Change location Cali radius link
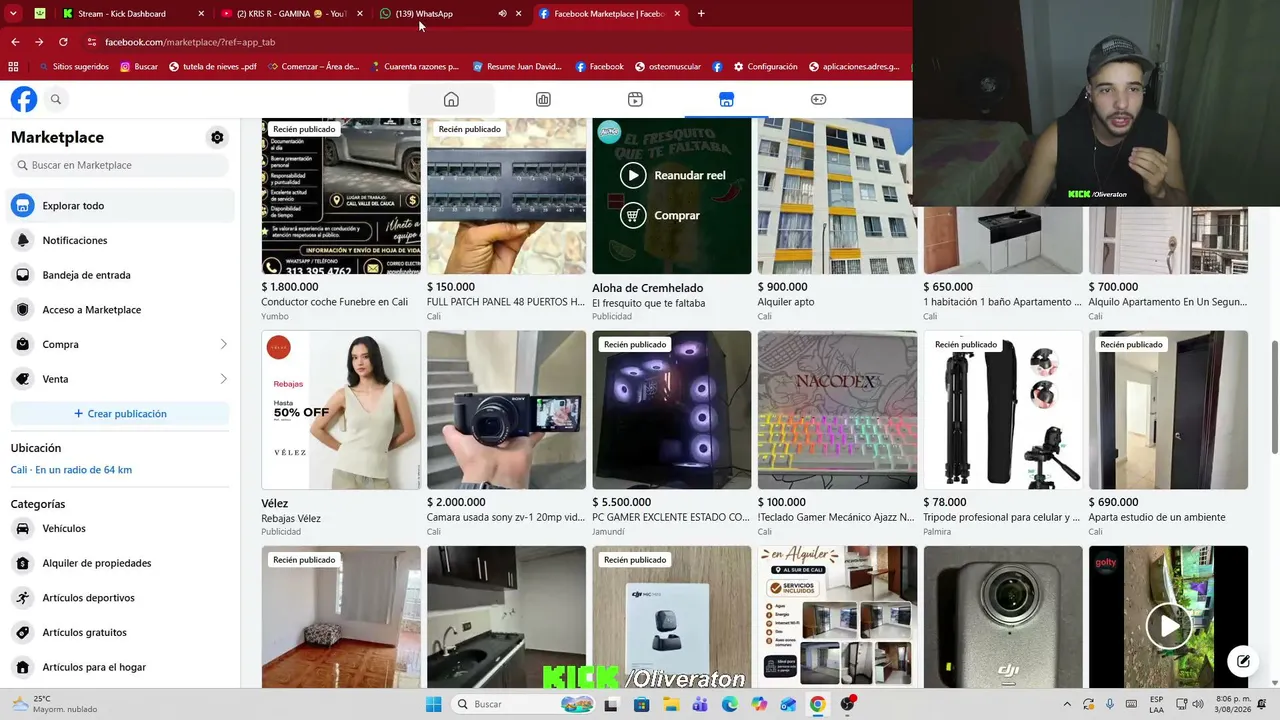This screenshot has height=720, width=1280. coord(71,470)
